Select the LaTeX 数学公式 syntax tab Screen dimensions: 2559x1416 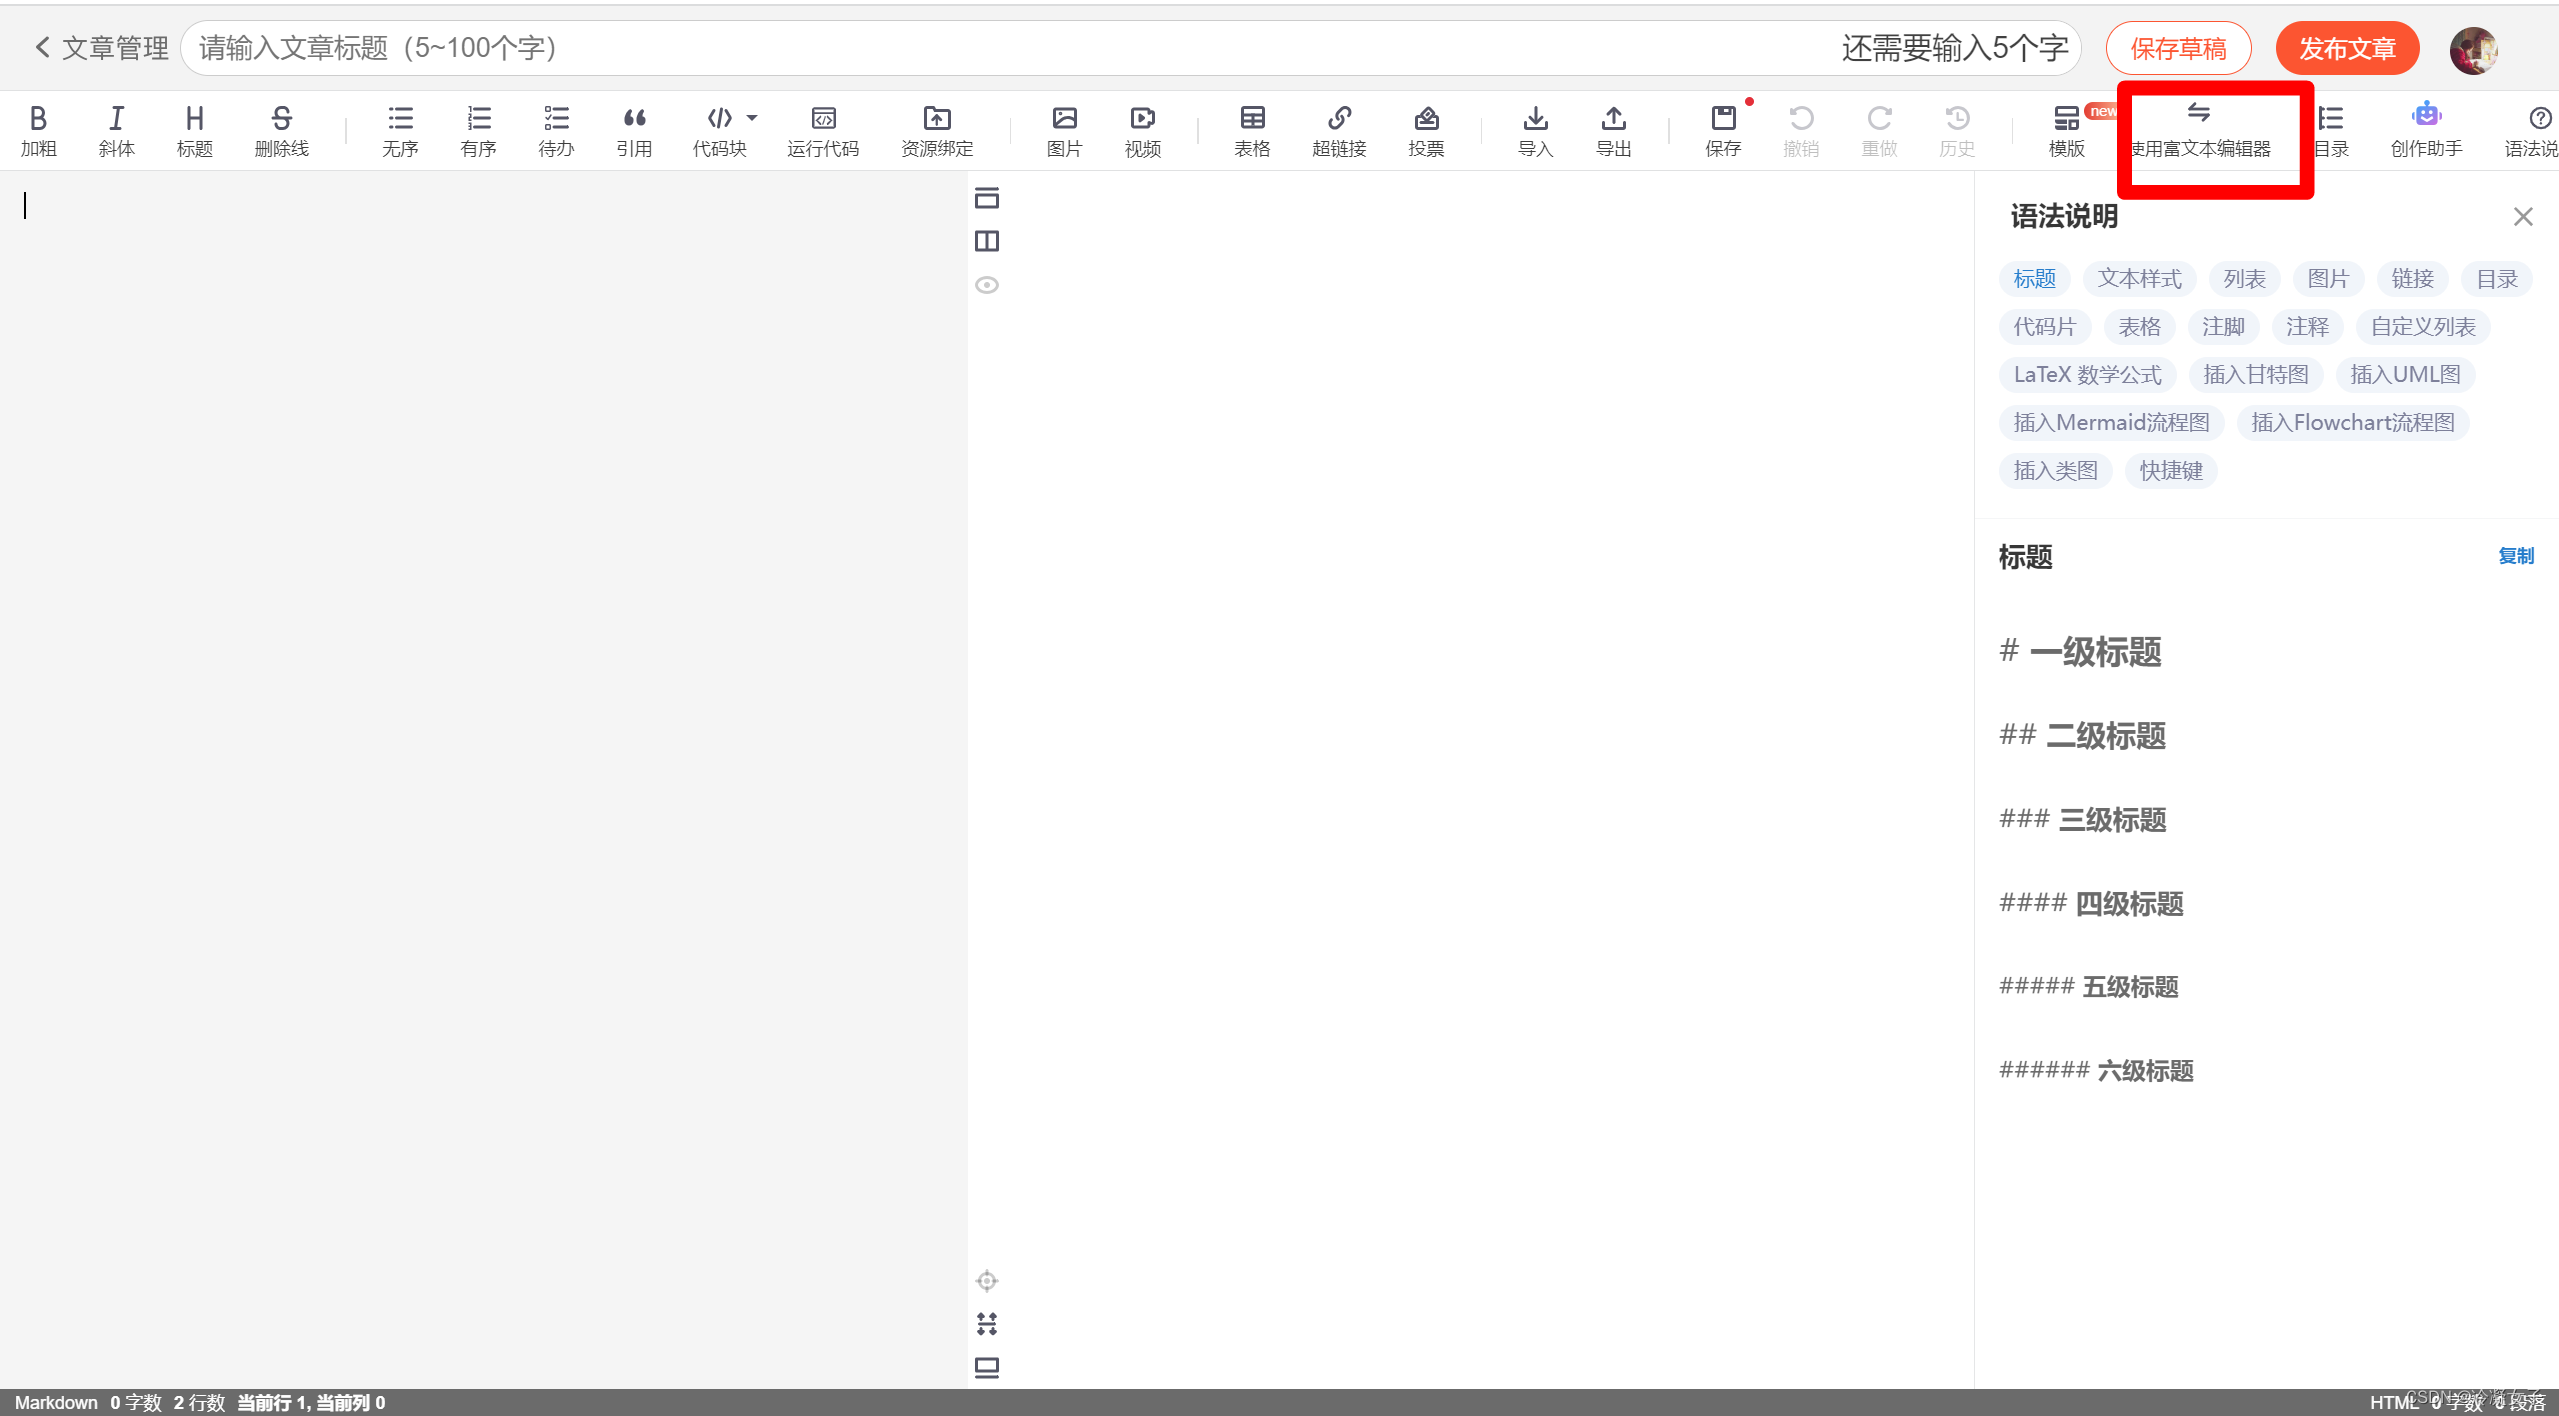click(x=2087, y=375)
